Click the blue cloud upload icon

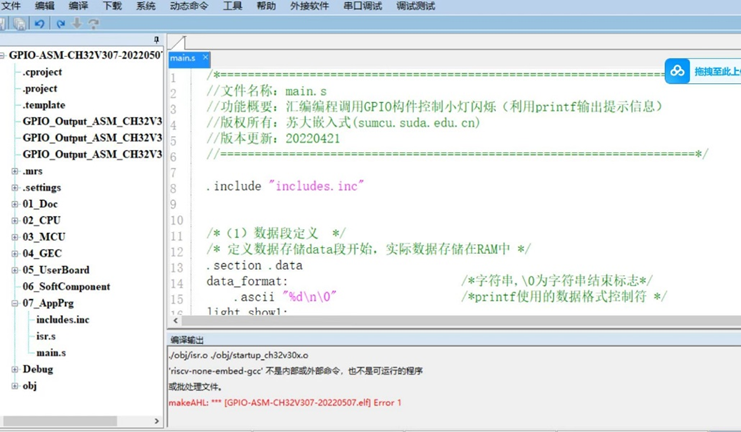coord(678,71)
